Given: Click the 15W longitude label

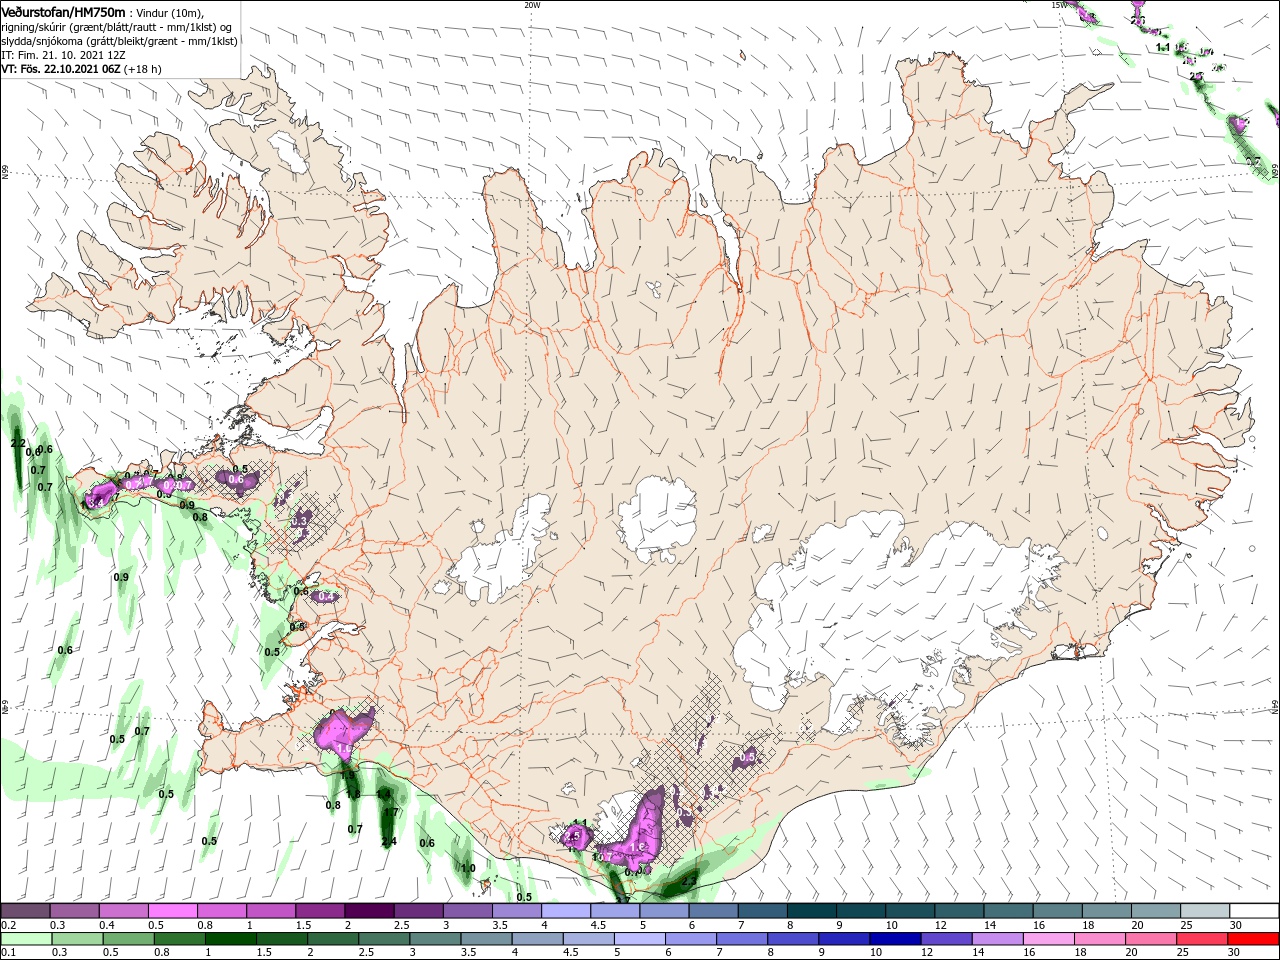Looking at the screenshot, I should (1058, 4).
